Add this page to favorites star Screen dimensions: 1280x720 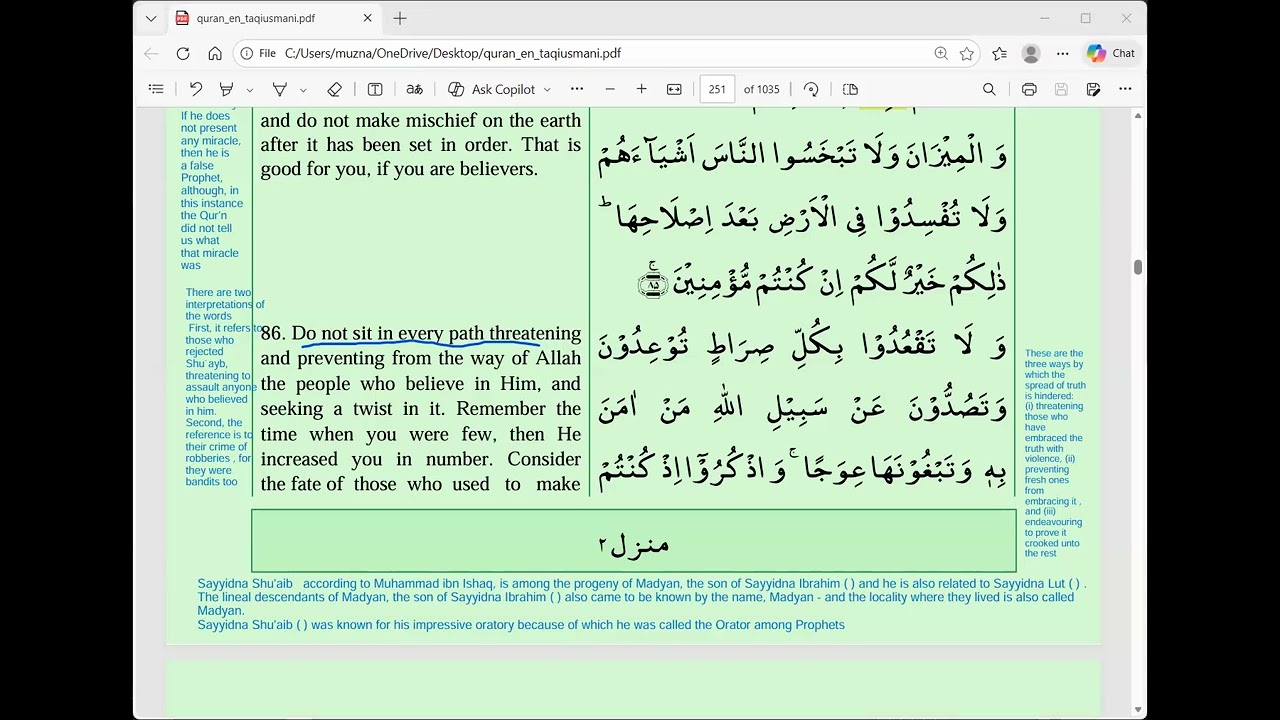pos(967,53)
